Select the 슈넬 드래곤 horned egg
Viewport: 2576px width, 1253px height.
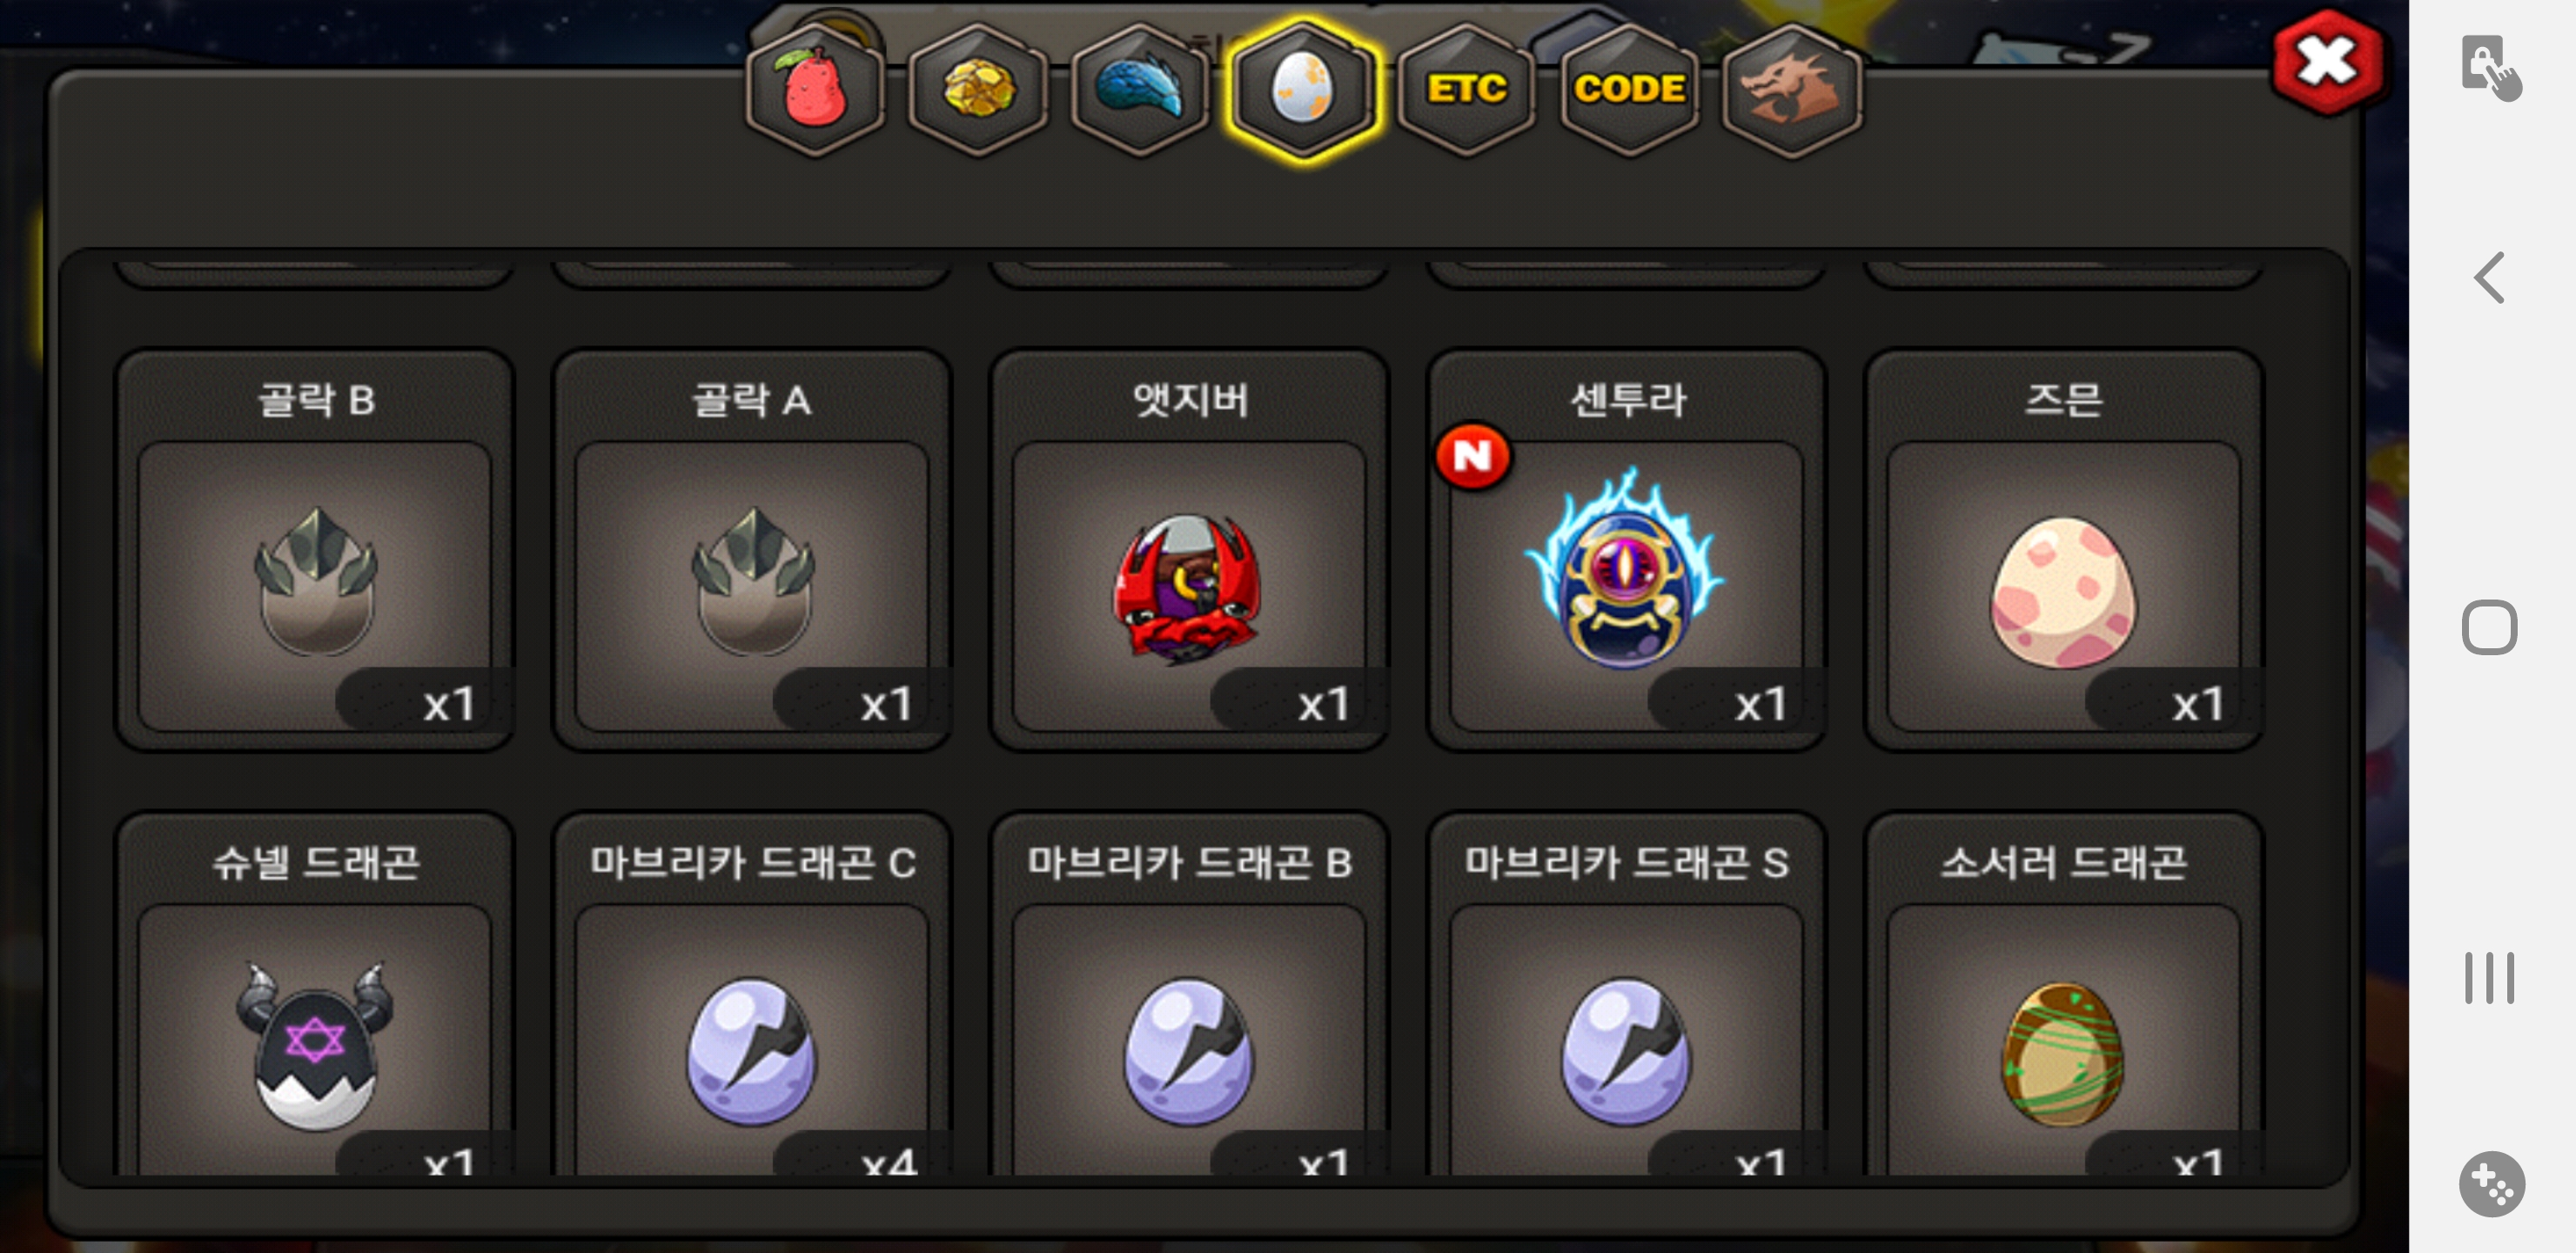[x=315, y=995]
